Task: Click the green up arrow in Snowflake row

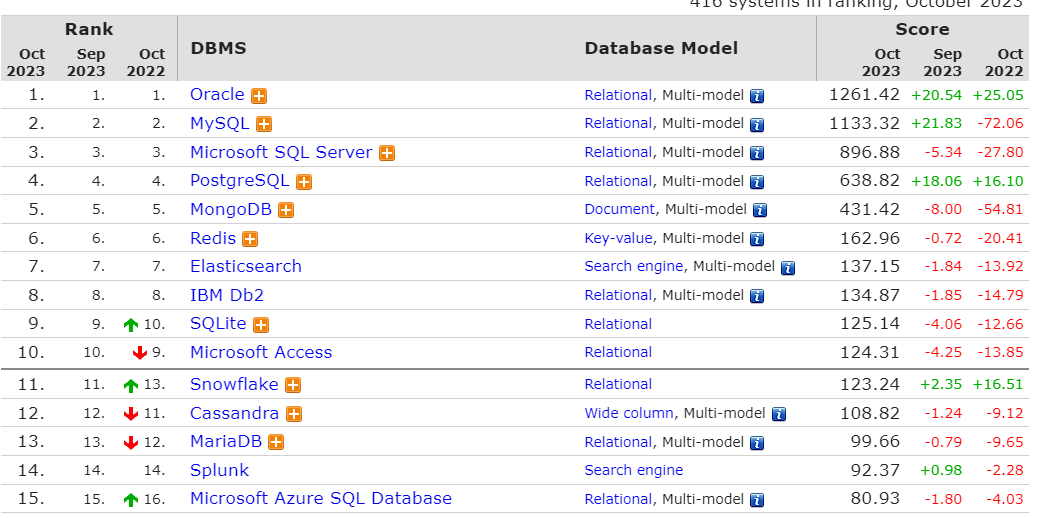Action: tap(131, 385)
